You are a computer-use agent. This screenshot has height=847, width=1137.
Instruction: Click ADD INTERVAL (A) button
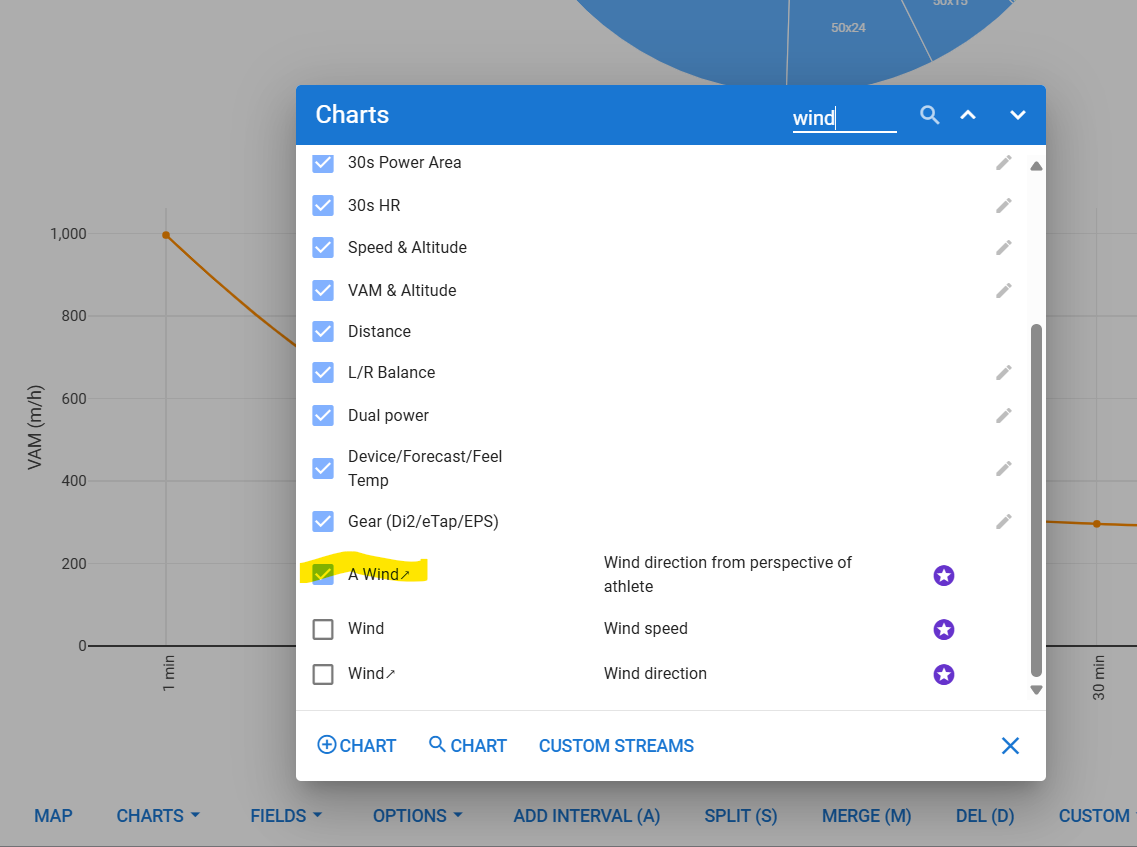(586, 816)
